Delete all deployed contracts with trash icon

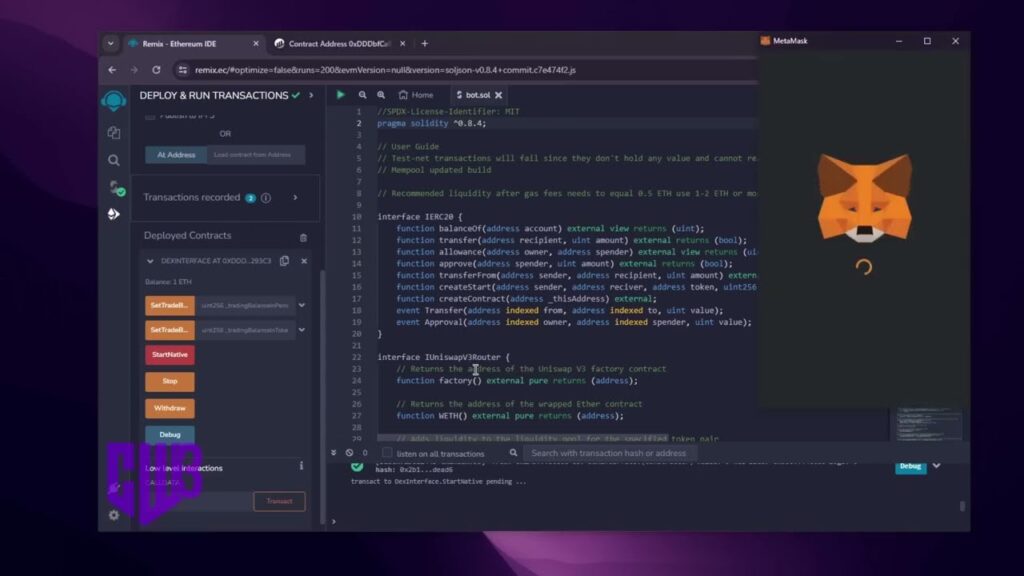click(x=303, y=237)
